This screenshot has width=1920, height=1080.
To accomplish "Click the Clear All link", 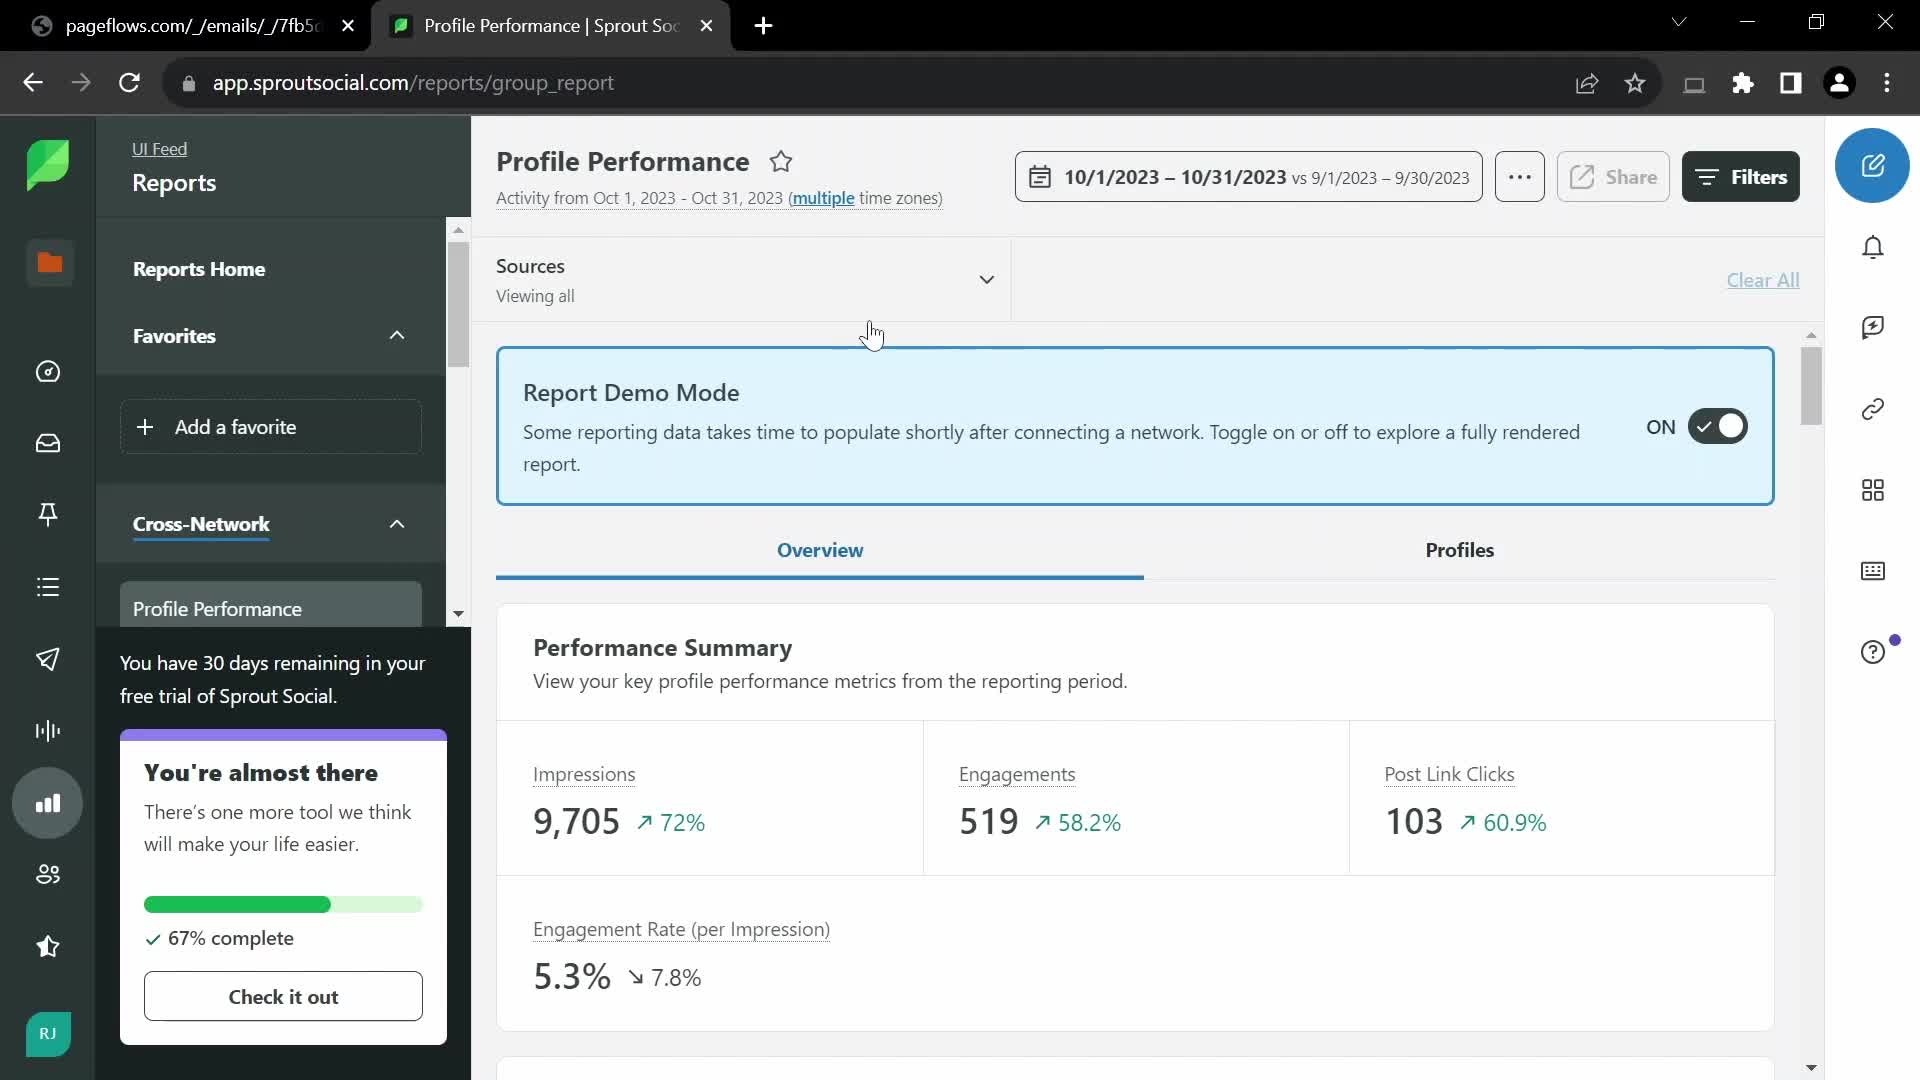I will (1763, 280).
